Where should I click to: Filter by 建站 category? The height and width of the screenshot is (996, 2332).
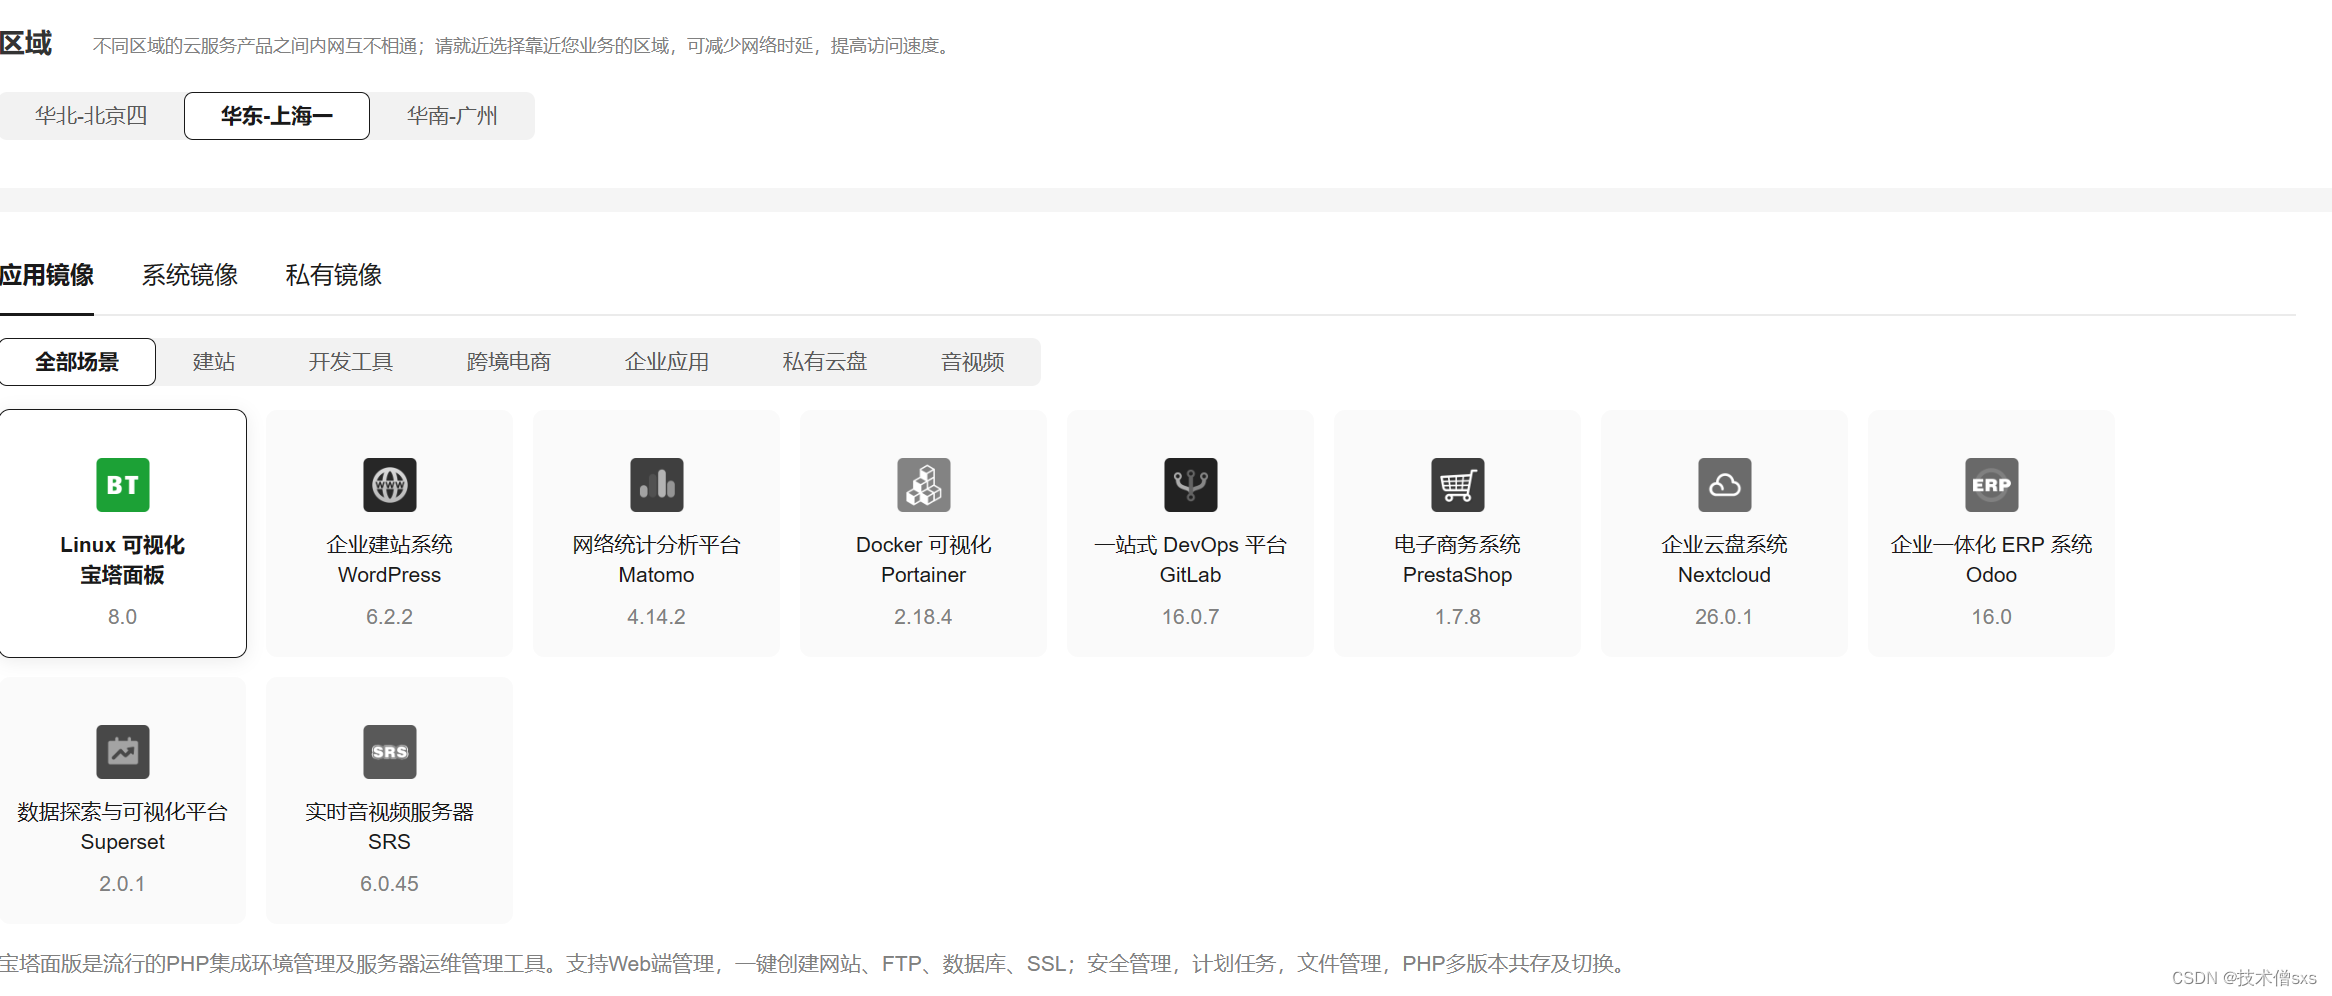point(214,362)
